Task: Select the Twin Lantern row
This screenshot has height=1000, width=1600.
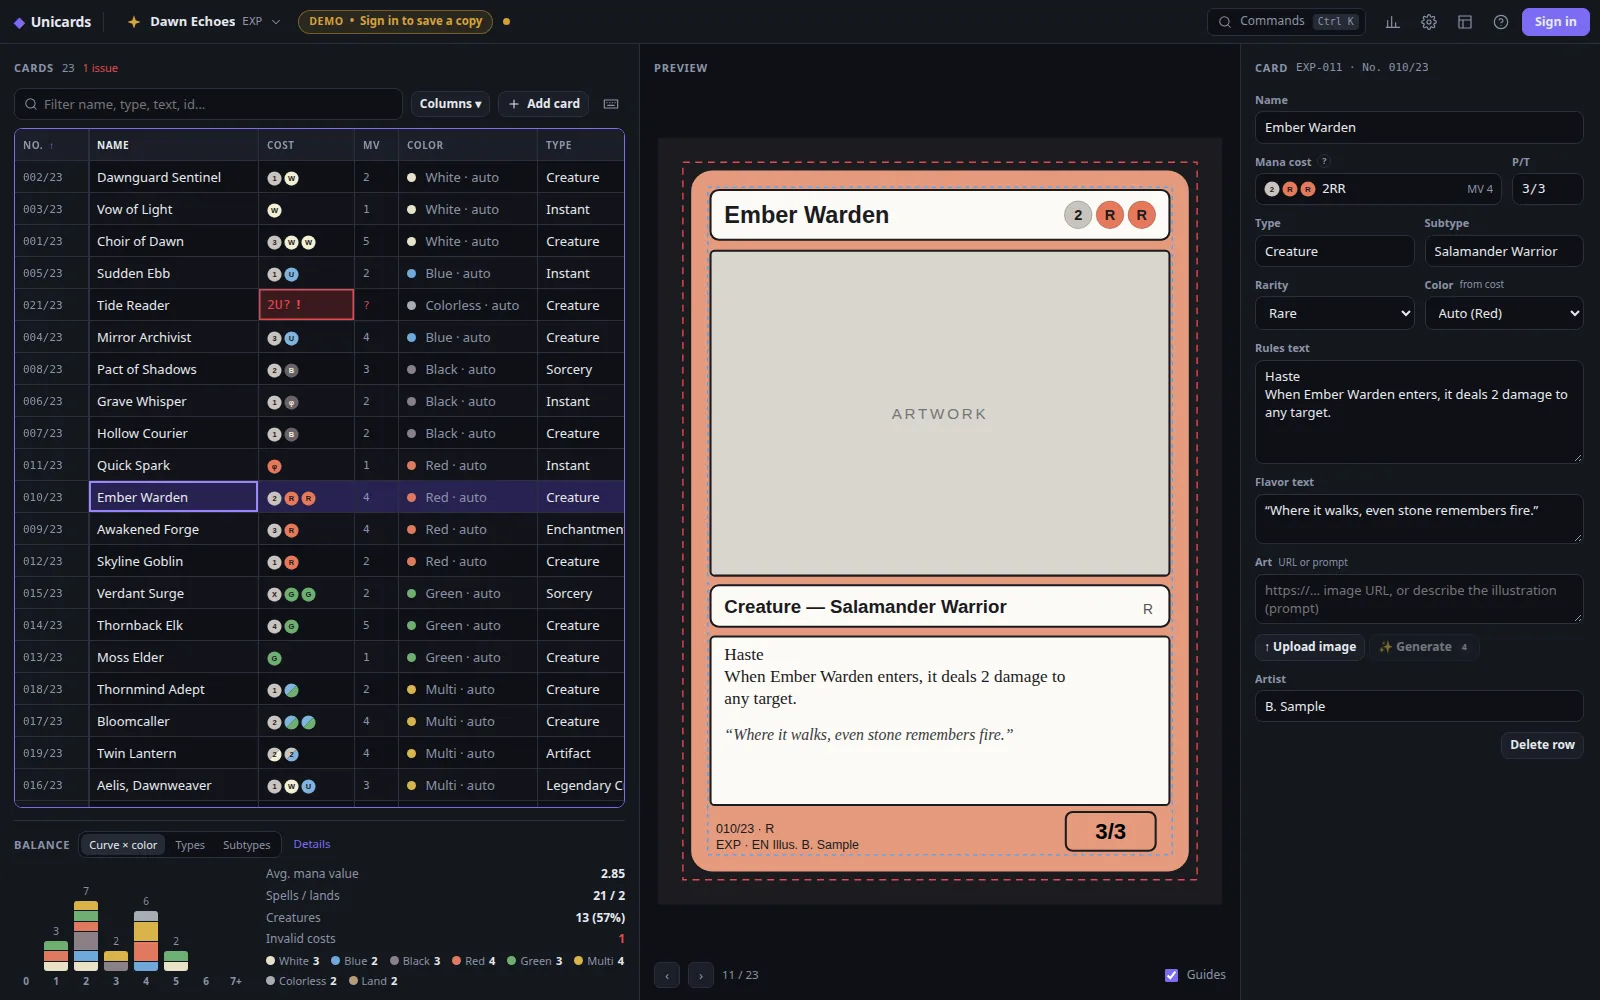Action: tap(319, 754)
